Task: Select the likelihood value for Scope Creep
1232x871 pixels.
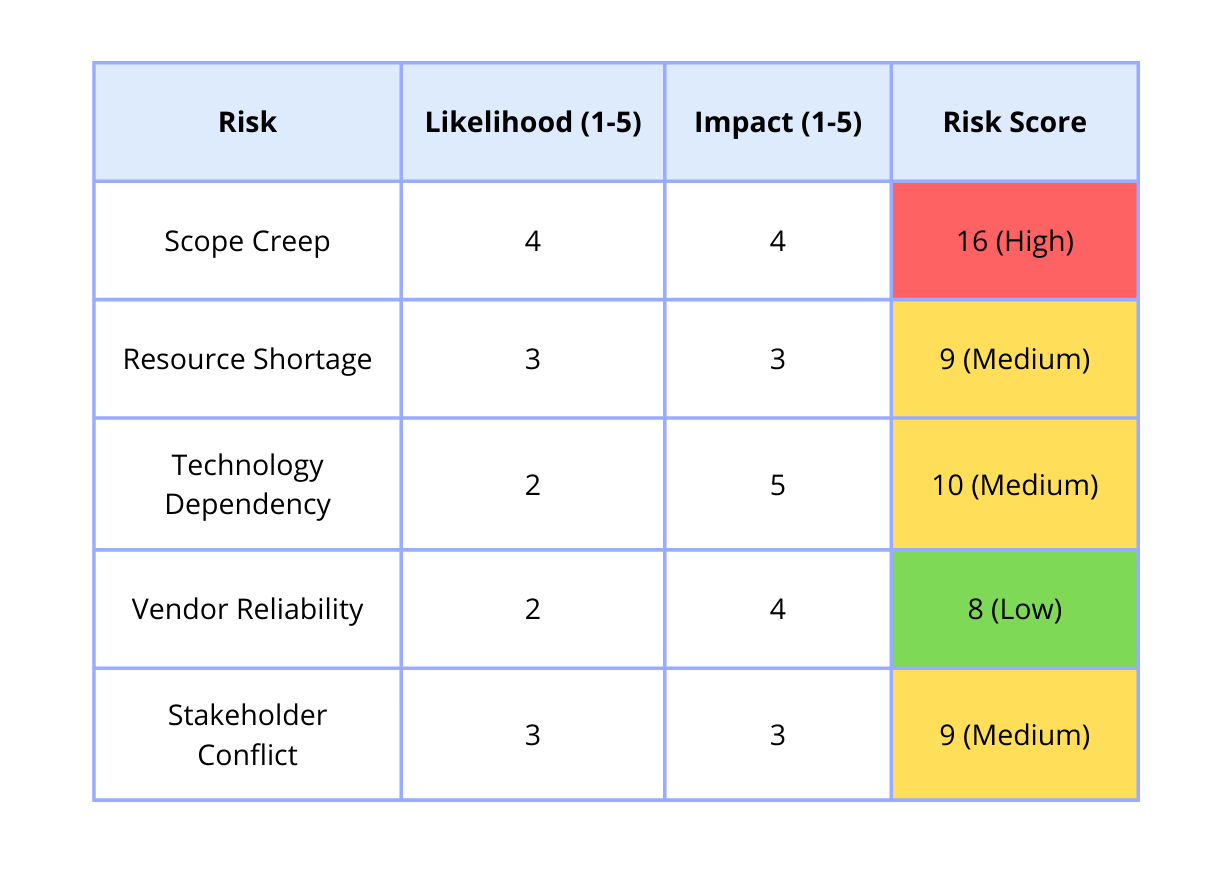Action: pyautogui.click(x=533, y=241)
